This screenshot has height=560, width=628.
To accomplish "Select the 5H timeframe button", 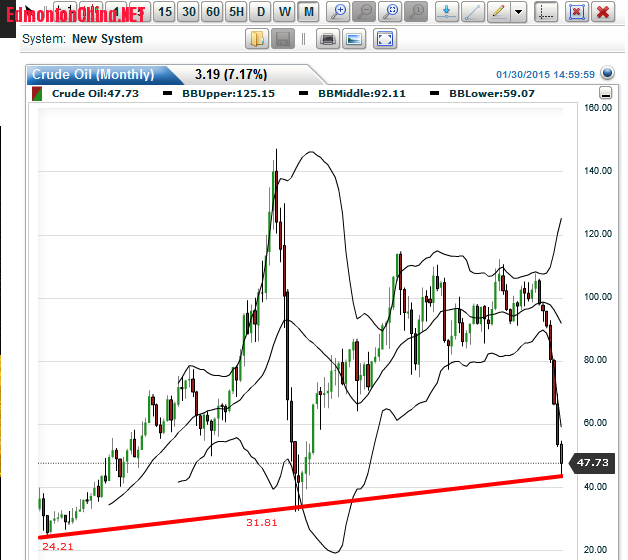I will pos(236,12).
